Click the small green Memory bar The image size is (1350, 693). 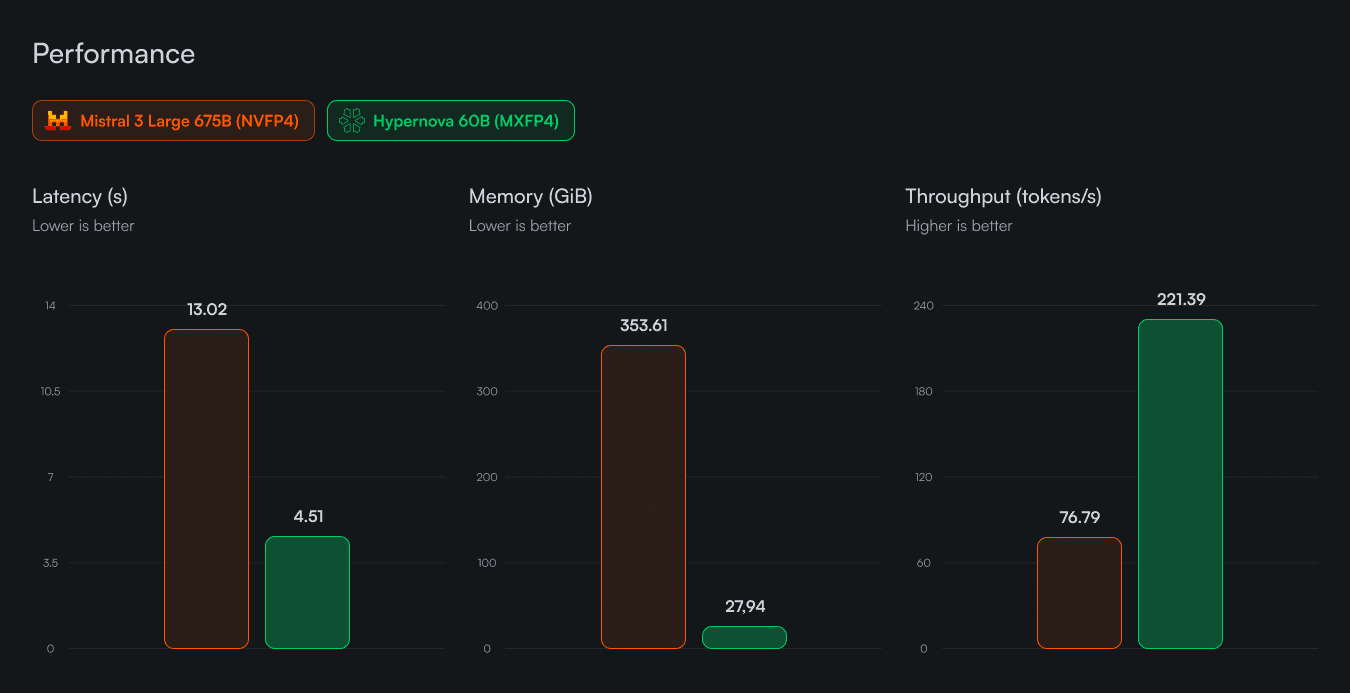[744, 637]
